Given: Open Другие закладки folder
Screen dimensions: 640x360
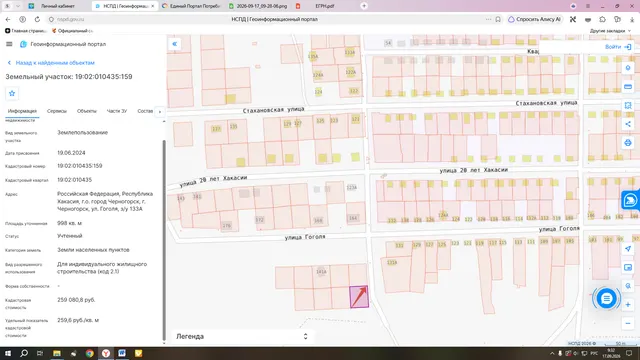Looking at the screenshot, I should pos(610,31).
